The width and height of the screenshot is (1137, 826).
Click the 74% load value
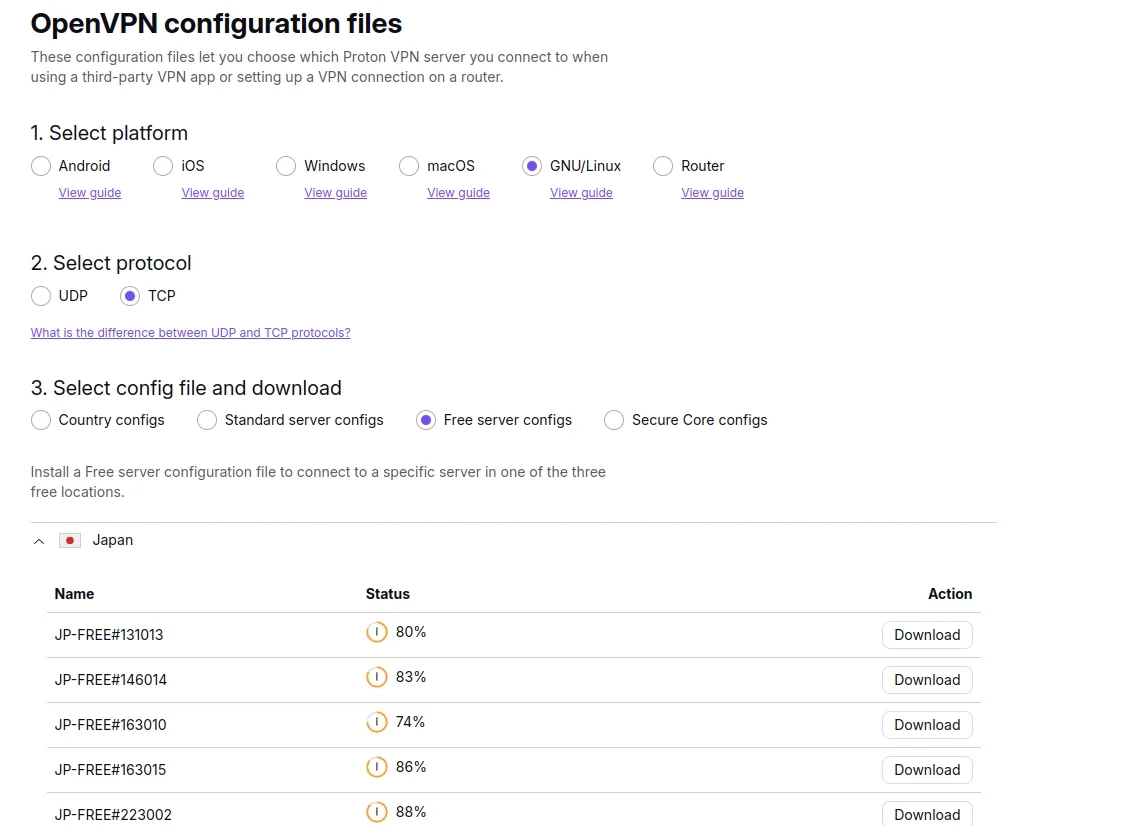pyautogui.click(x=410, y=722)
